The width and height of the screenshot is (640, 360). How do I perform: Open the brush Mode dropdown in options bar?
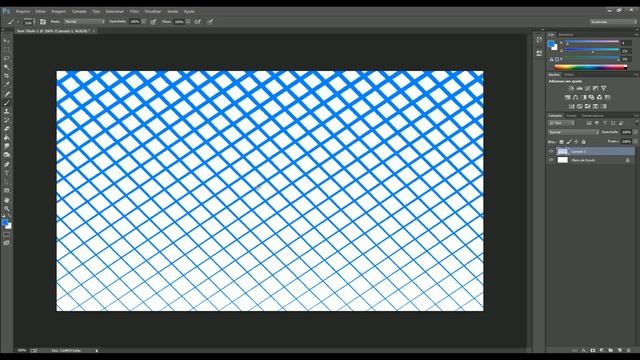[x=84, y=22]
